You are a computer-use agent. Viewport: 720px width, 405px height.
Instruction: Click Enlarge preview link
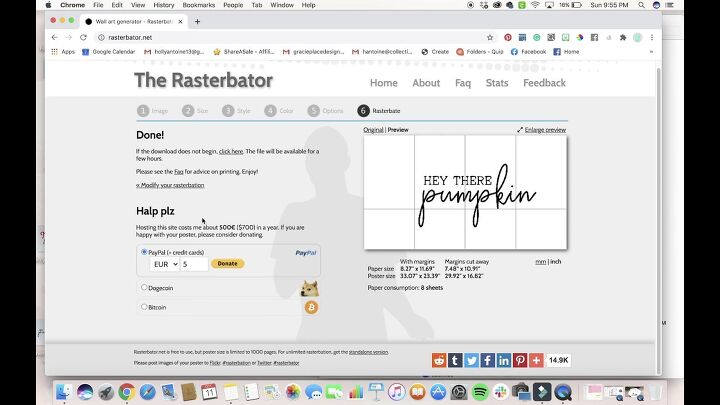[x=541, y=130]
